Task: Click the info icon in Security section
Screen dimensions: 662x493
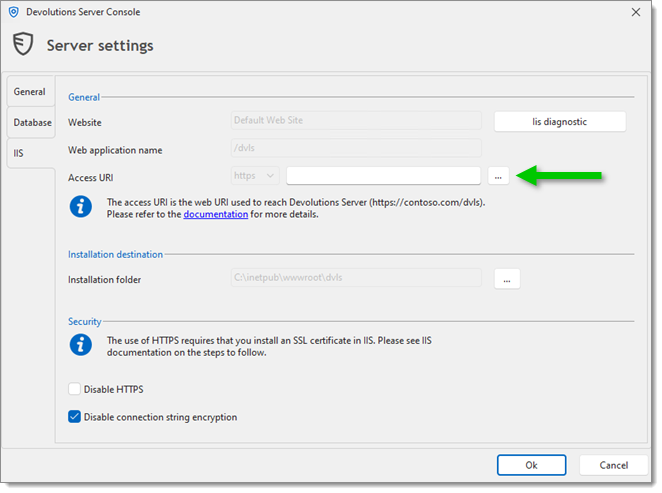Action: click(81, 345)
